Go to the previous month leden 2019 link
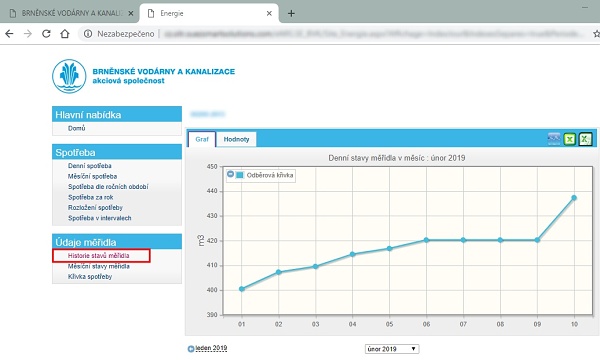Image resolution: width=600 pixels, height=360 pixels. [211, 348]
